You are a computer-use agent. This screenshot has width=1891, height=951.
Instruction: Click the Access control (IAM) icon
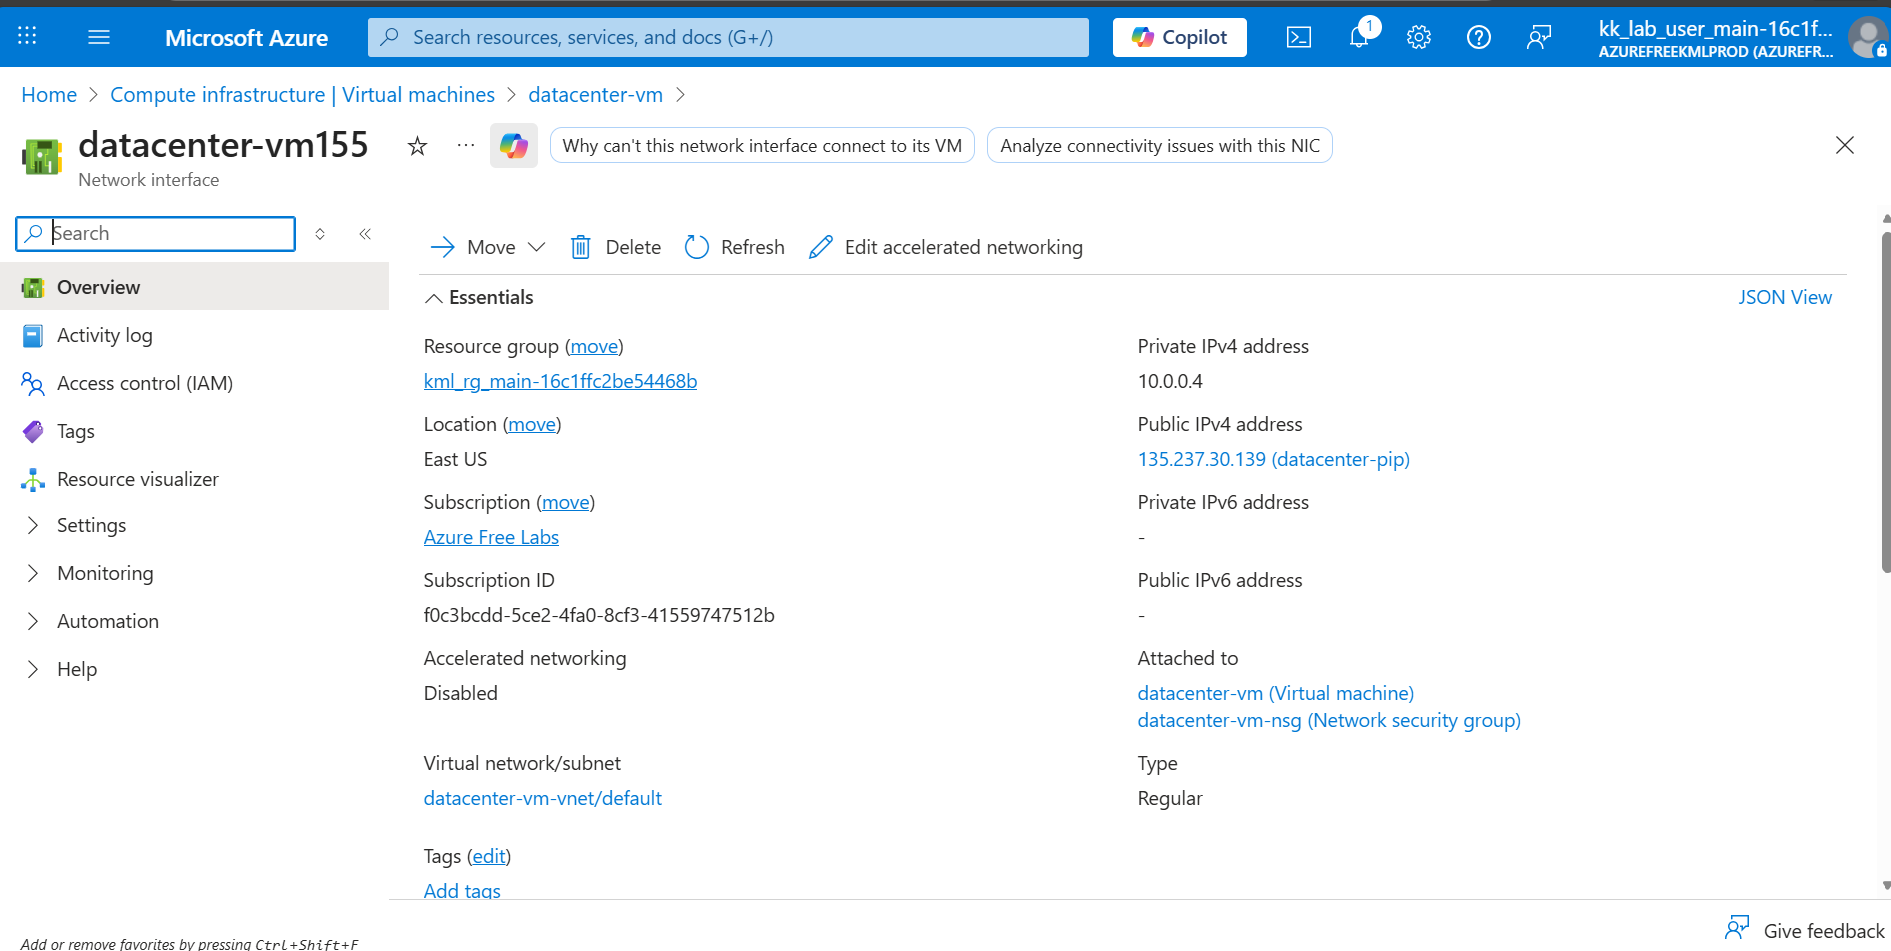pos(33,384)
